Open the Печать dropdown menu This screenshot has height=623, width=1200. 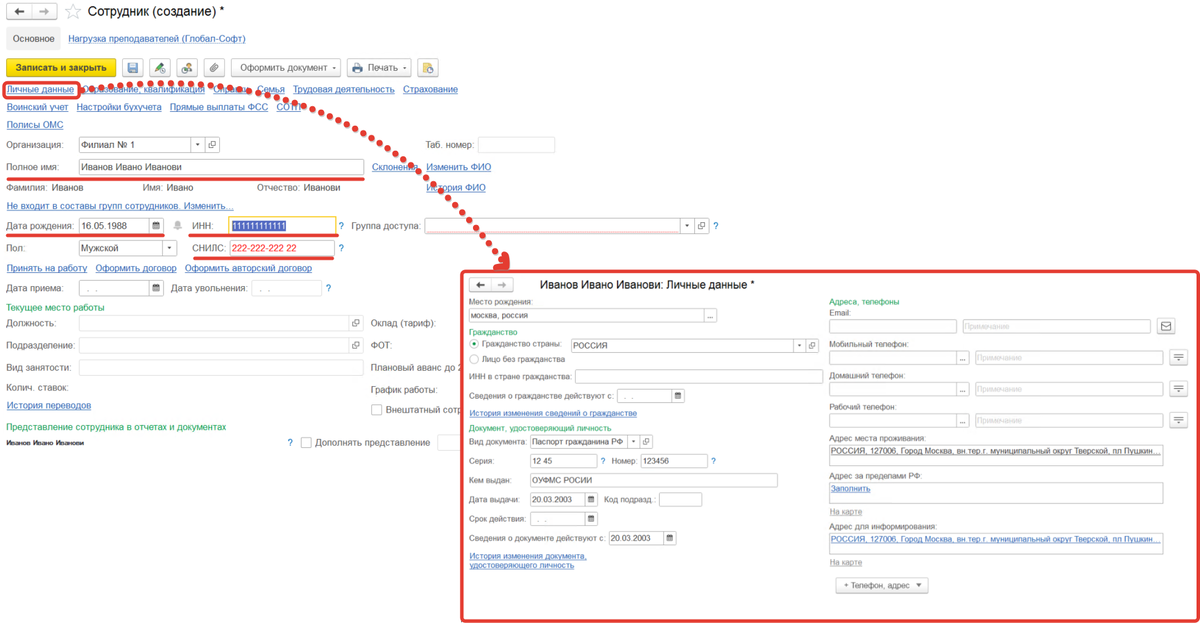click(379, 68)
